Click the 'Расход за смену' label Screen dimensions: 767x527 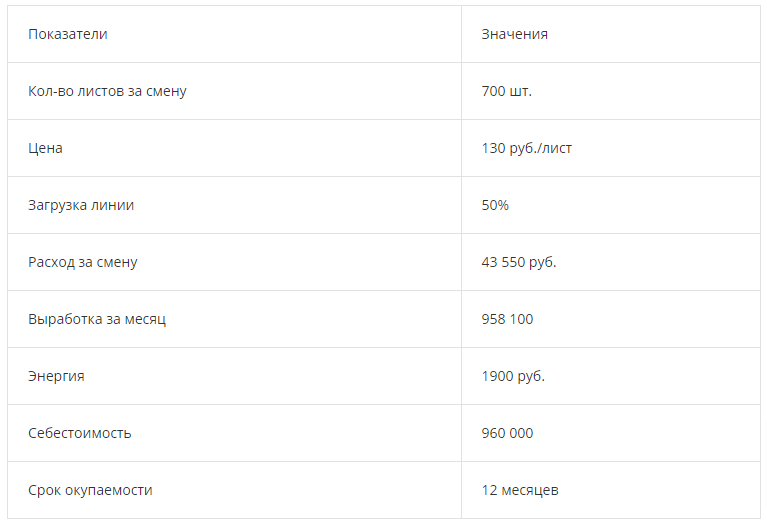click(x=83, y=262)
